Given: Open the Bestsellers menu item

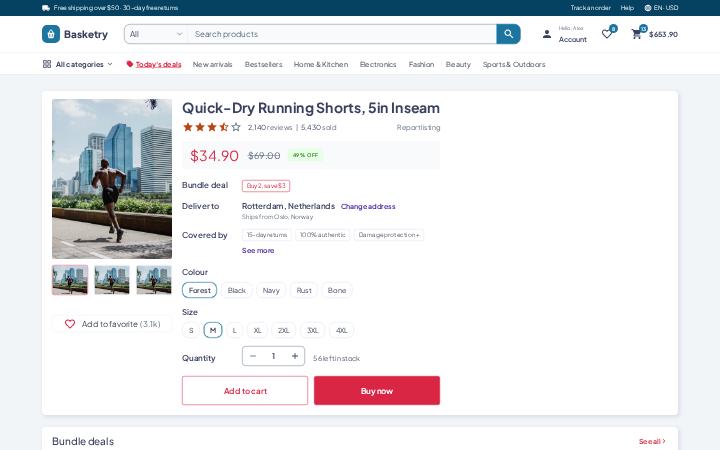Looking at the screenshot, I should pyautogui.click(x=264, y=64).
